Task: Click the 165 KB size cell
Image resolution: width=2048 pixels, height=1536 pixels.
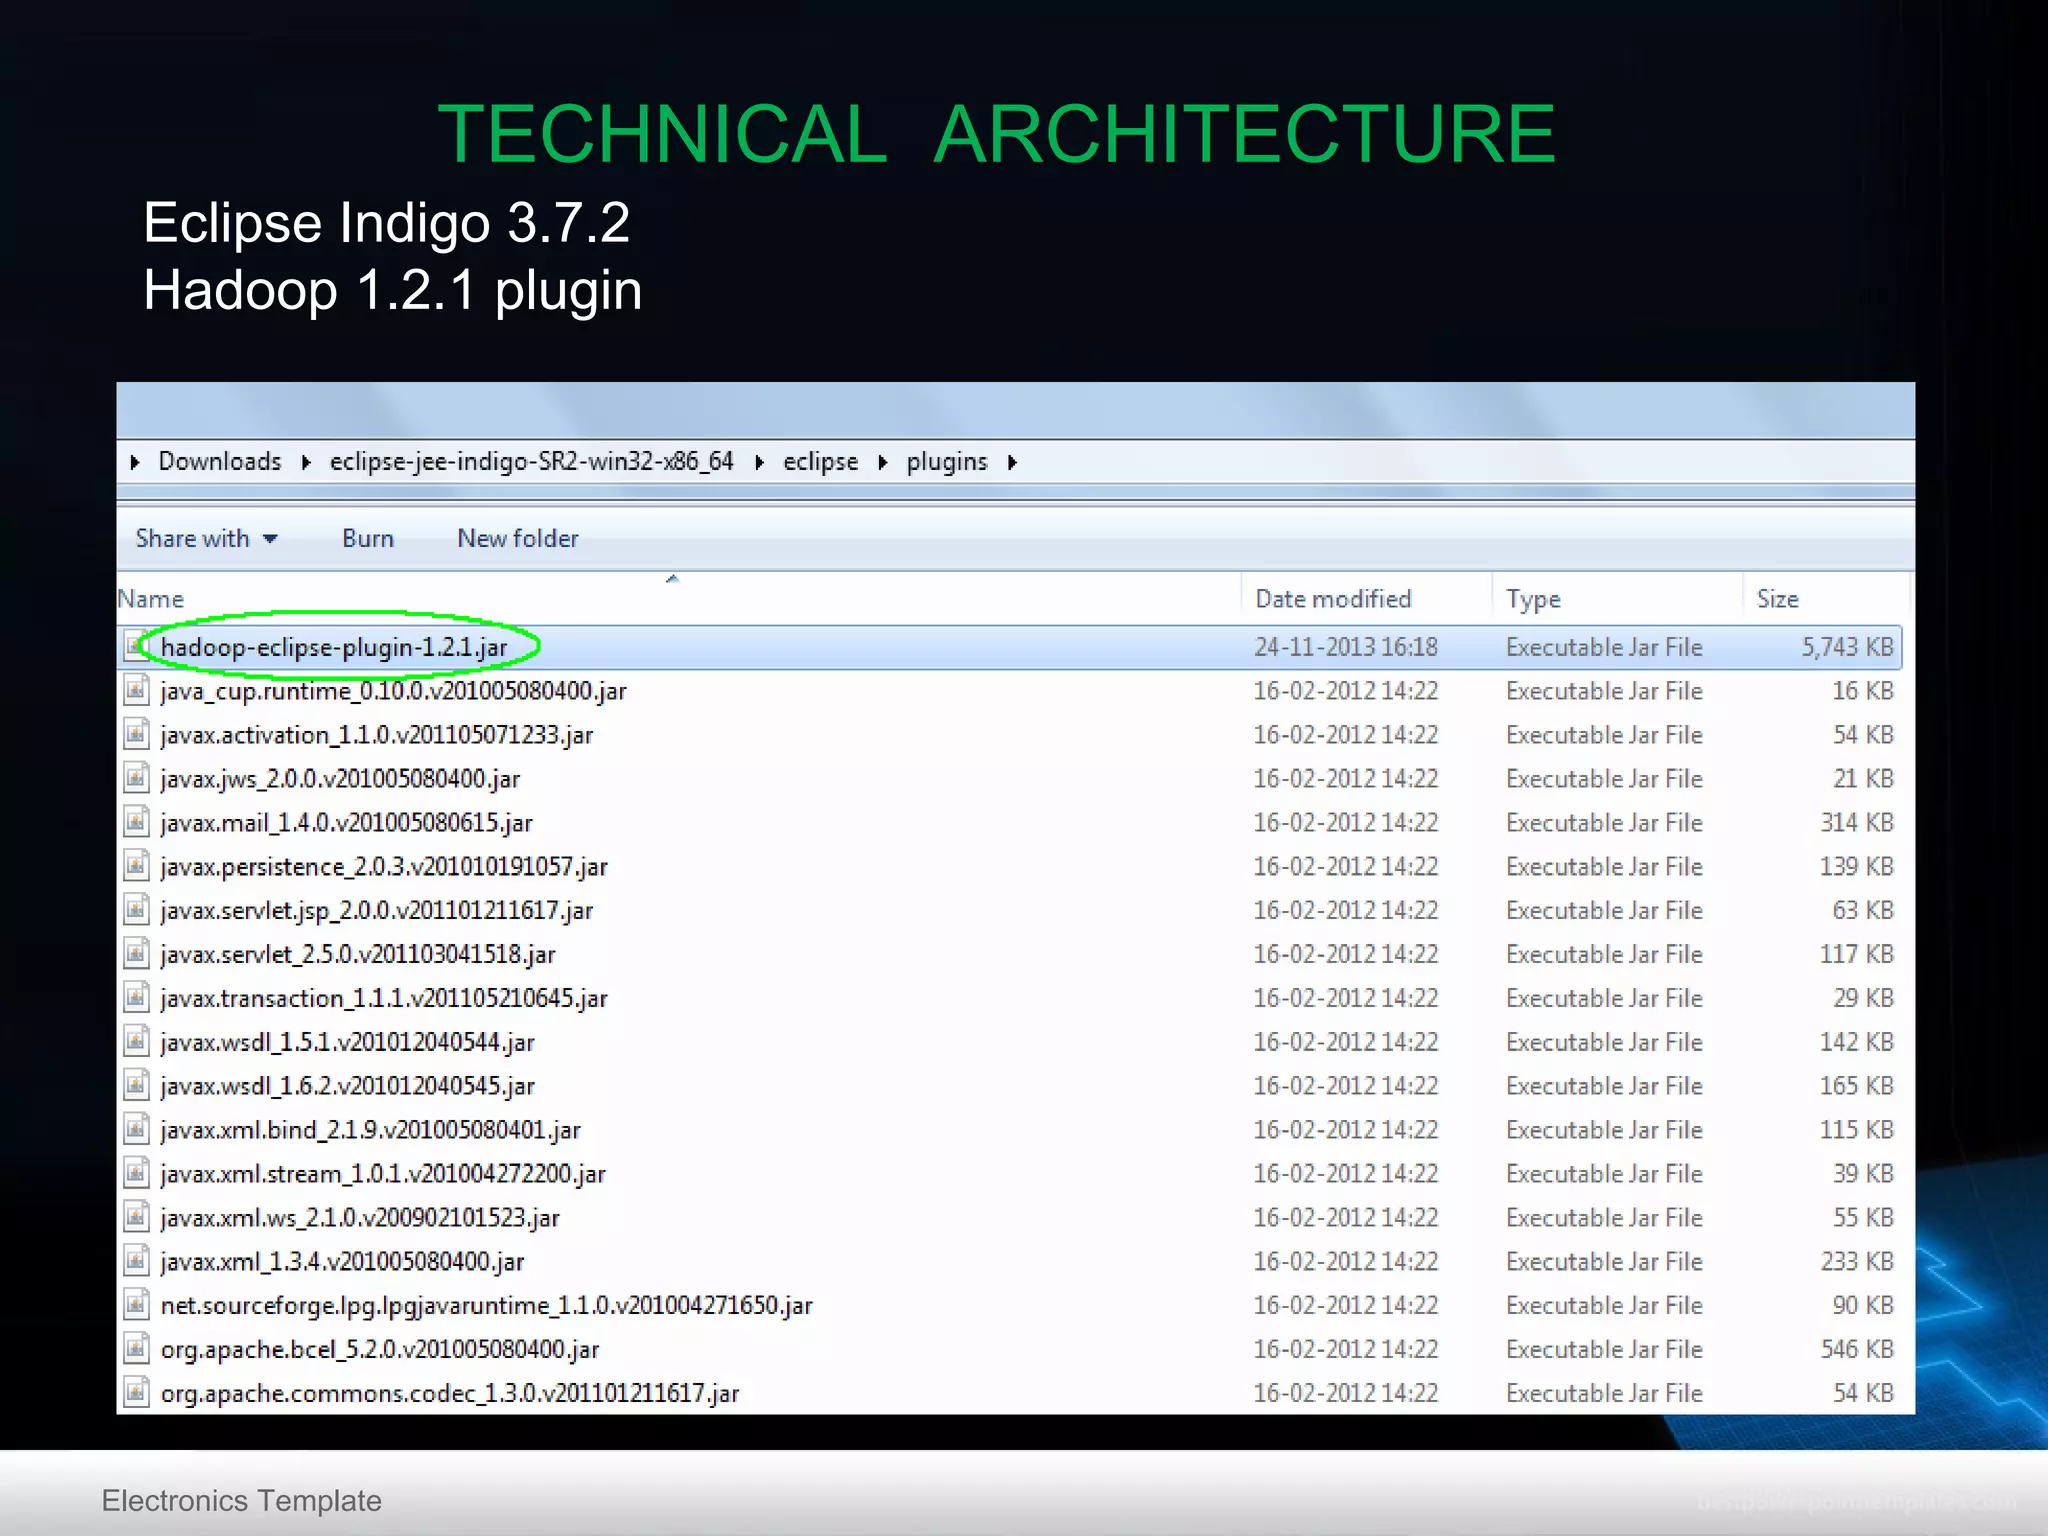Action: [x=1857, y=1086]
